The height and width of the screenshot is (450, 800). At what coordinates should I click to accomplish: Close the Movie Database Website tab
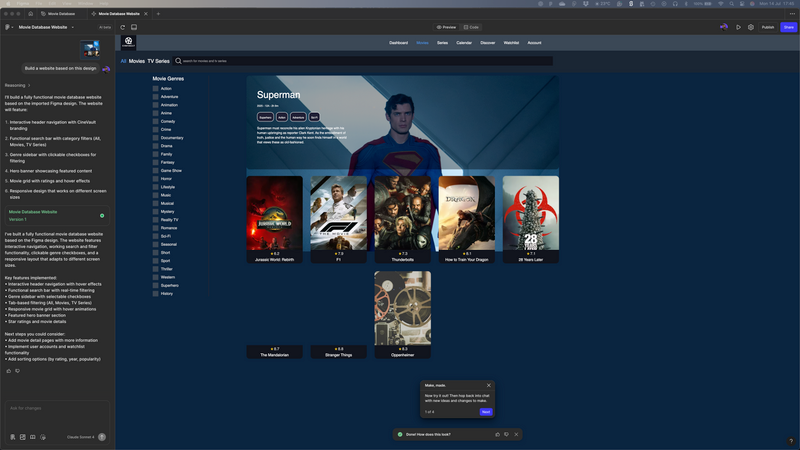(146, 14)
